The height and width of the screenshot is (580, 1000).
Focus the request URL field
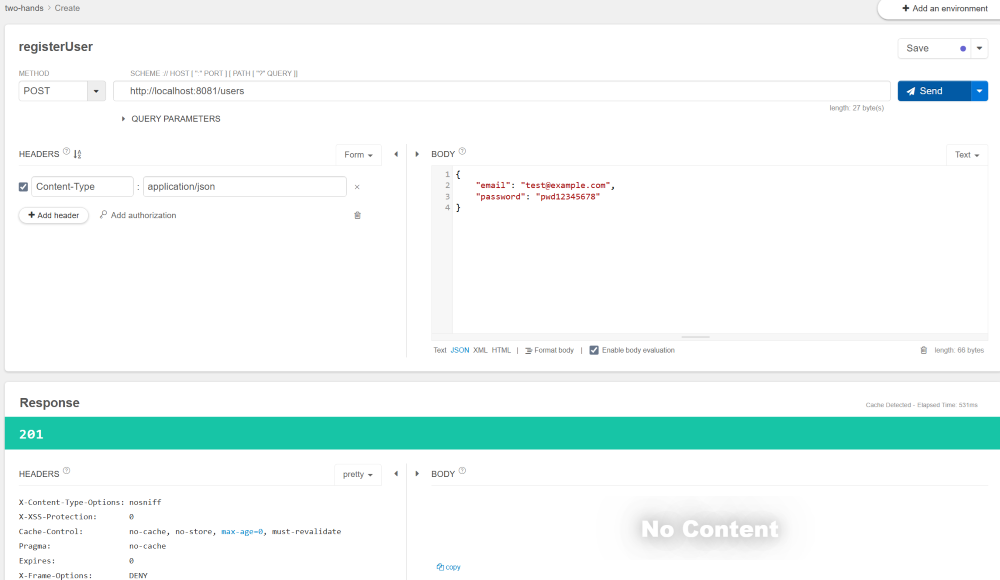(502, 91)
